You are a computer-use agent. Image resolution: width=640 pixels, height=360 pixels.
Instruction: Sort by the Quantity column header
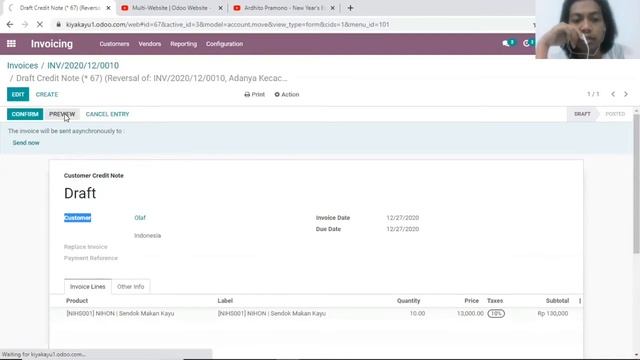click(x=408, y=301)
